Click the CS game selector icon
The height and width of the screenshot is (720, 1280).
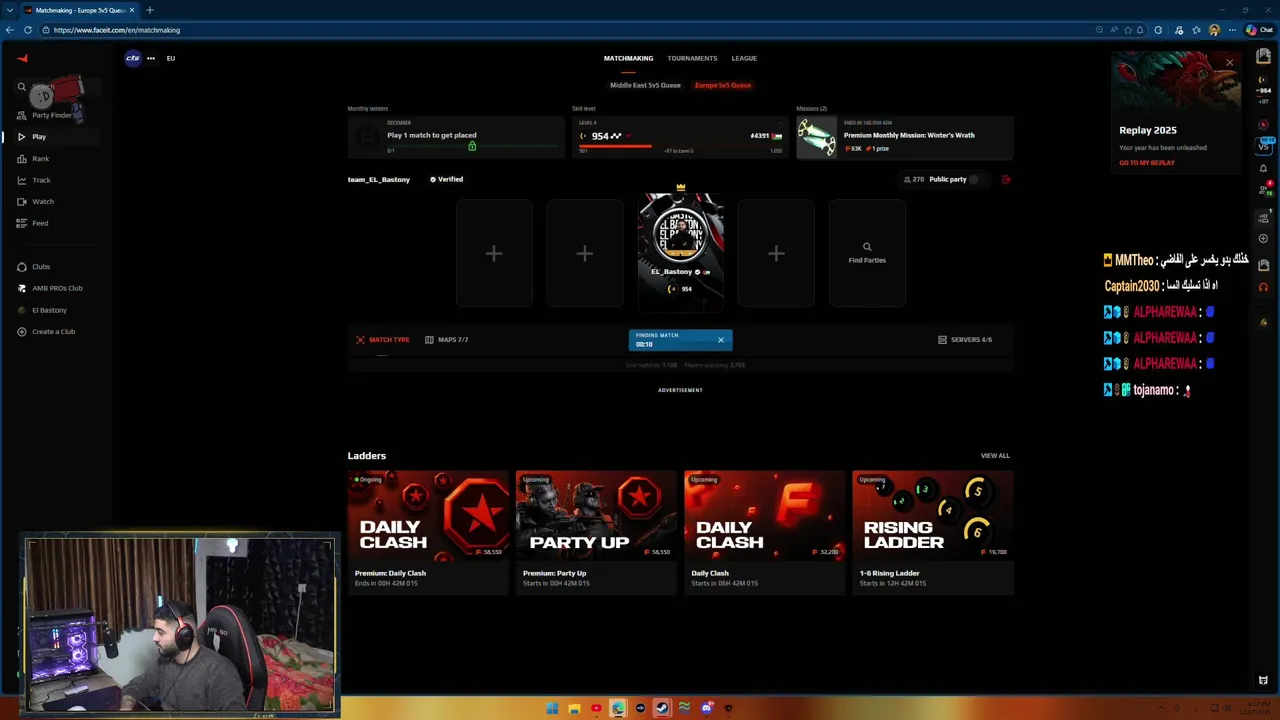pyautogui.click(x=132, y=58)
